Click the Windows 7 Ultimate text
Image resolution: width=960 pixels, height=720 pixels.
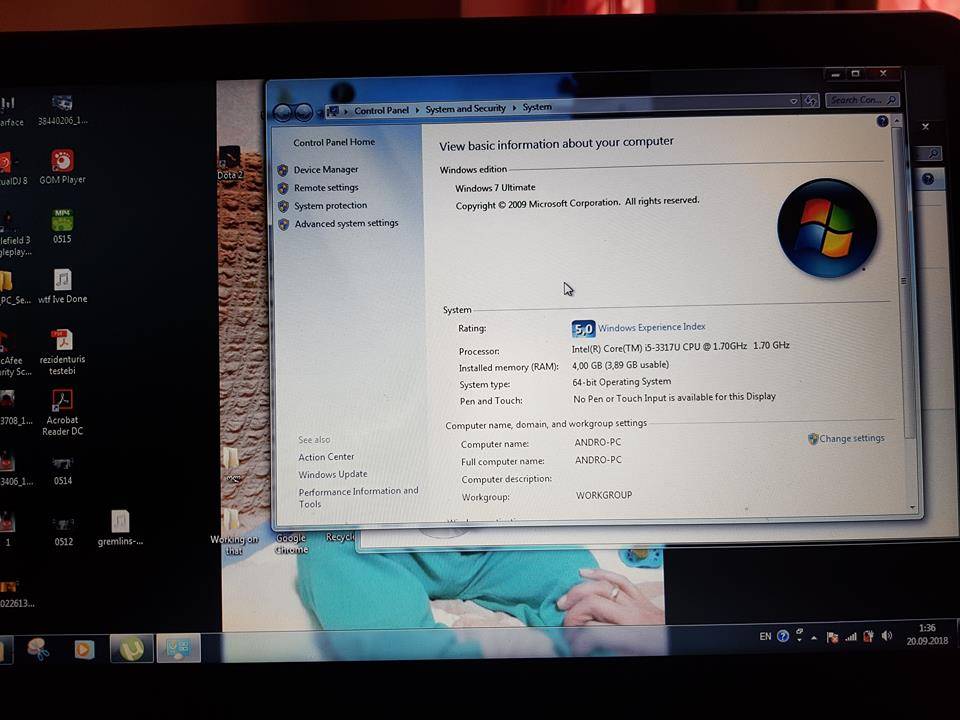point(495,187)
